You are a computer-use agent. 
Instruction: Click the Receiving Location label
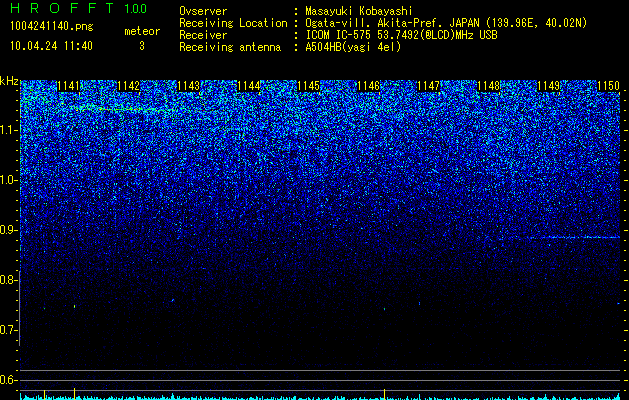click(x=233, y=23)
